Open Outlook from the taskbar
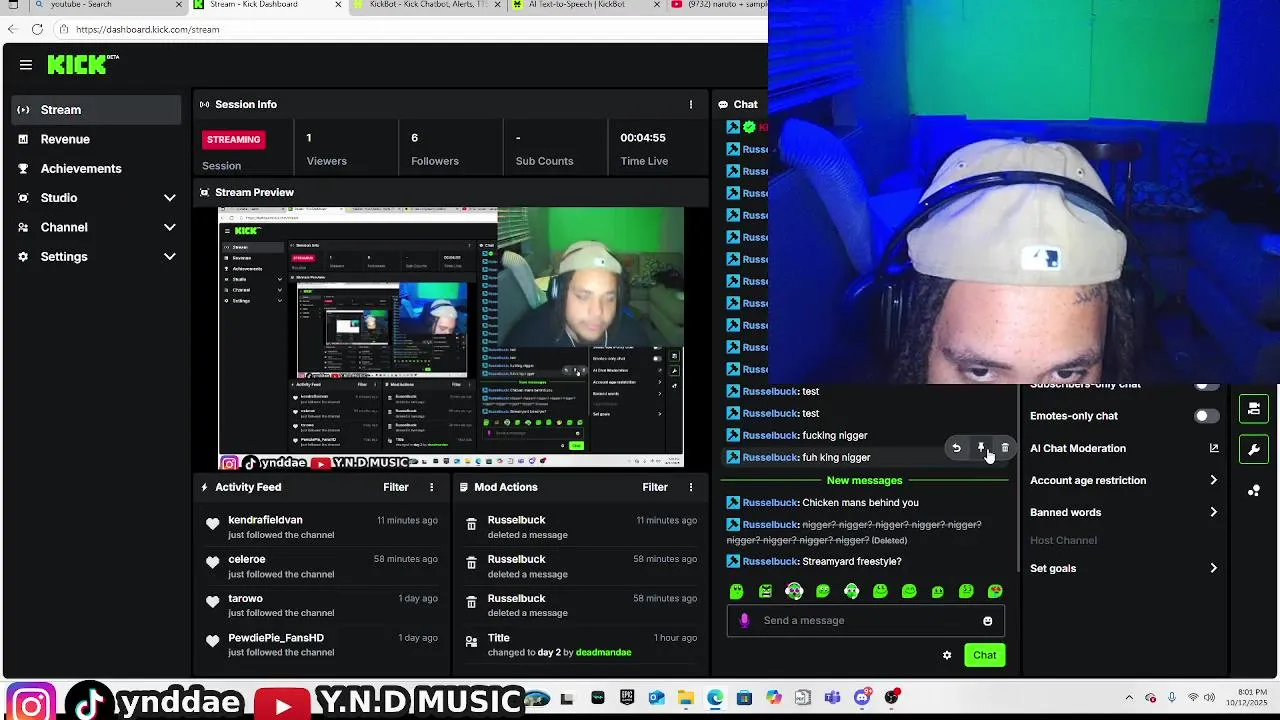 [x=656, y=698]
